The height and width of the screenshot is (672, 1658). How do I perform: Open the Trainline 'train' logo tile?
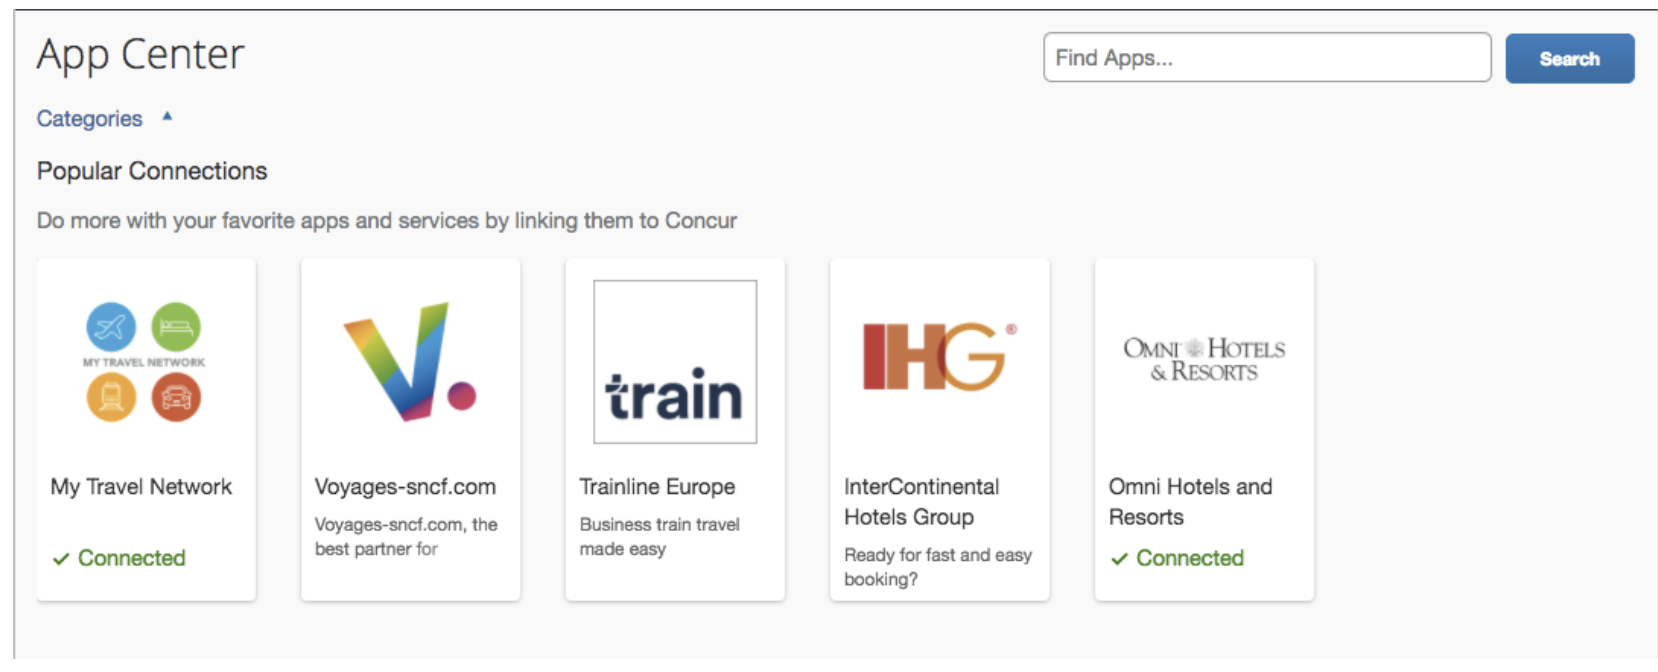click(x=675, y=362)
